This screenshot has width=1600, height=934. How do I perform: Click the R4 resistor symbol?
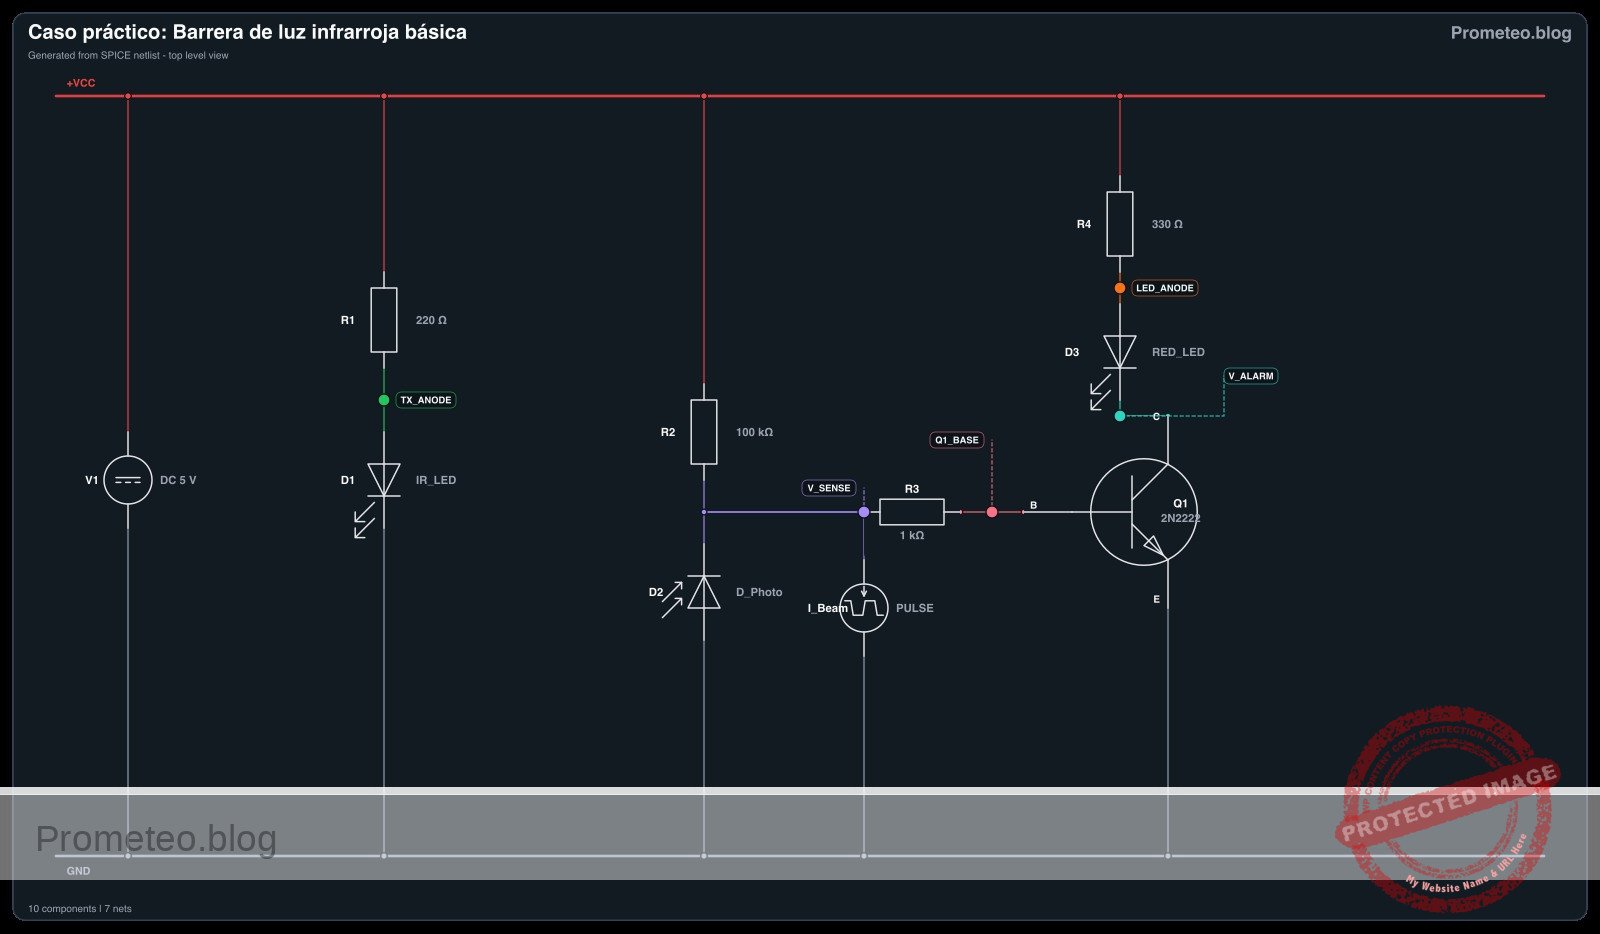[x=1120, y=224]
